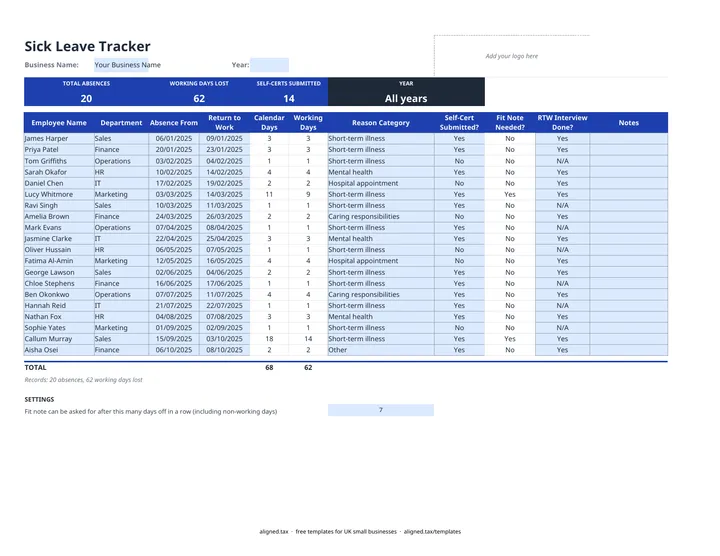Click the total calendar days 68

(269, 367)
